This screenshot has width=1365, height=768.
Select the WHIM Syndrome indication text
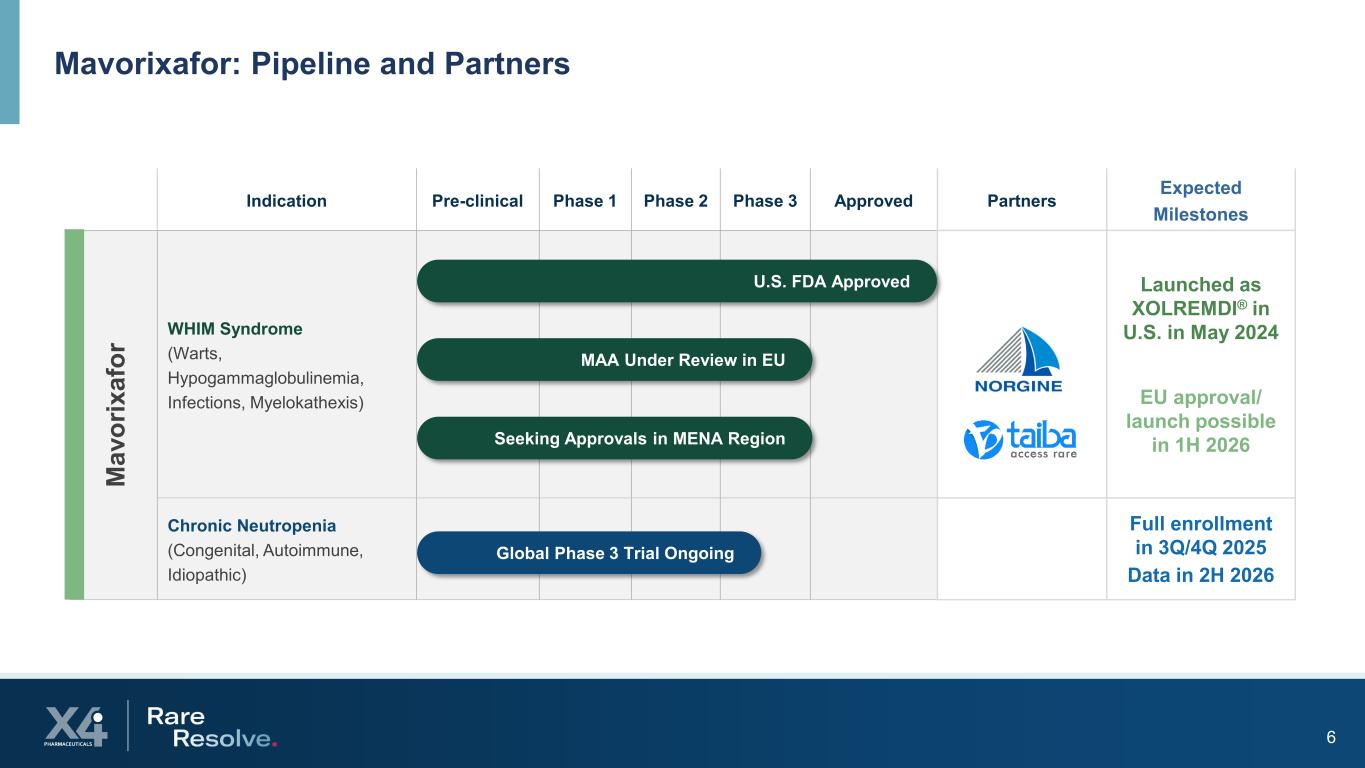pyautogui.click(x=235, y=329)
